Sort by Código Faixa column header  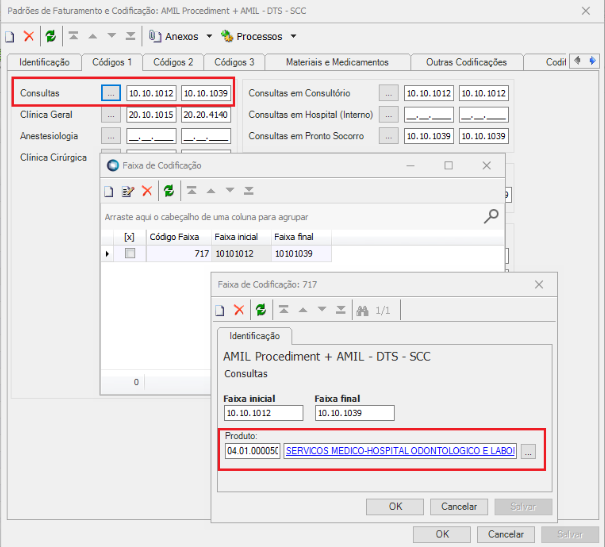(x=179, y=237)
